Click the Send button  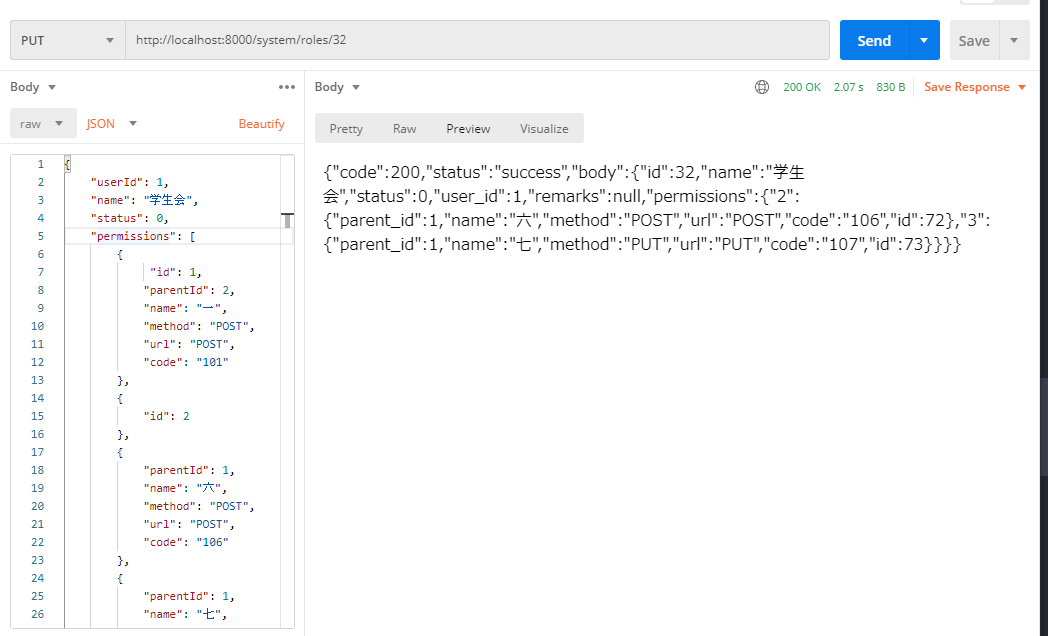[874, 40]
